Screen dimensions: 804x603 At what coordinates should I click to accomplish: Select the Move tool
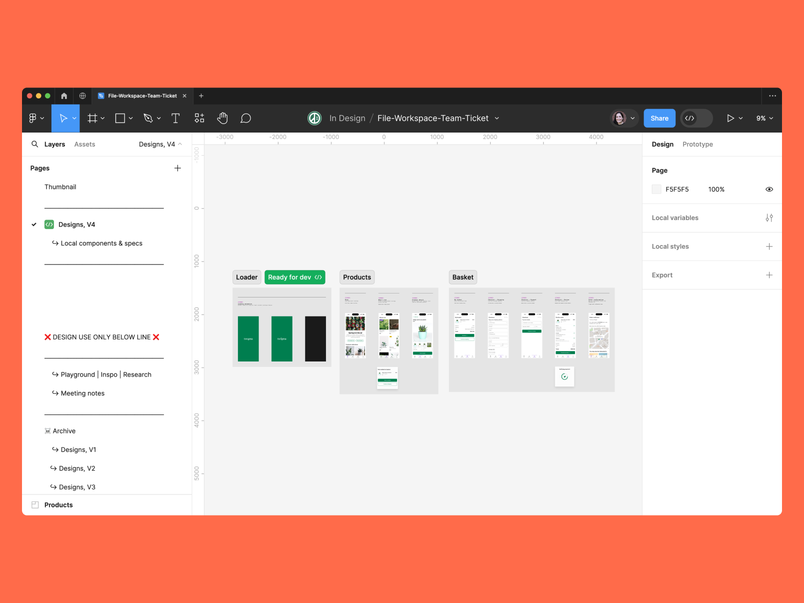62,118
